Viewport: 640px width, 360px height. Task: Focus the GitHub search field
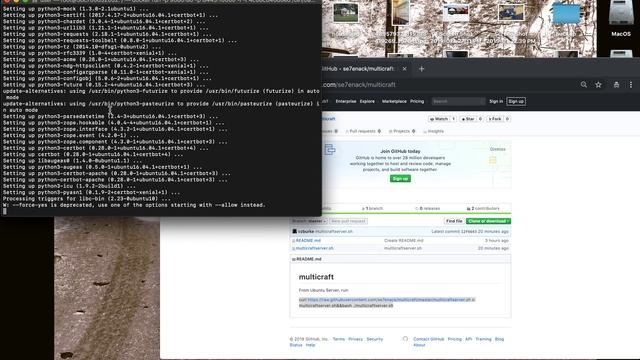click(x=458, y=101)
